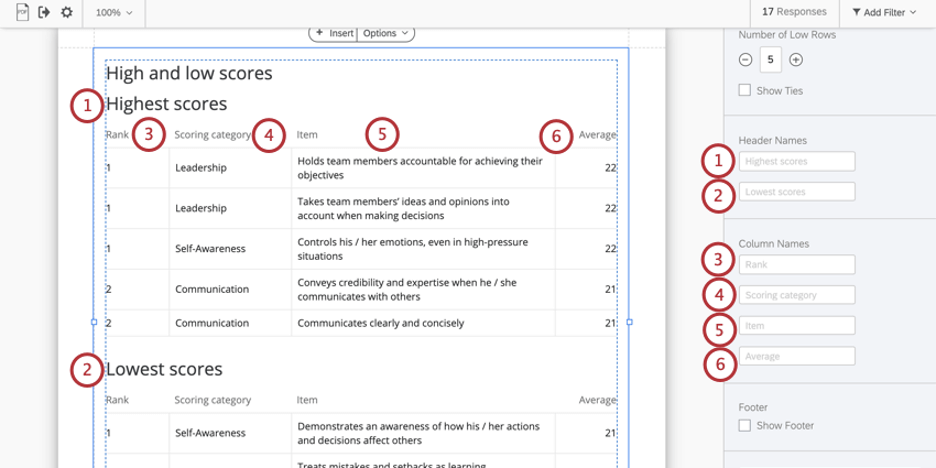Increase number of low rows with plus
Image resolution: width=936 pixels, height=468 pixels.
(796, 60)
